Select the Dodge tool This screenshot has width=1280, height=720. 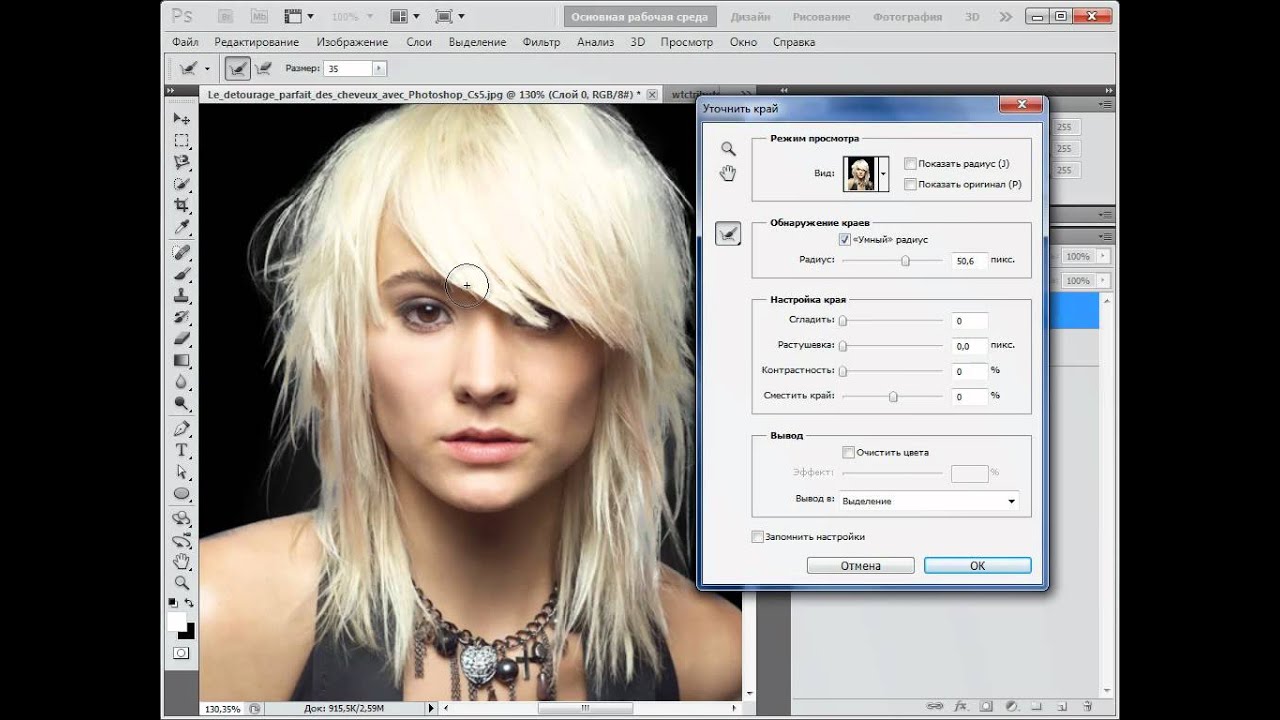[182, 402]
